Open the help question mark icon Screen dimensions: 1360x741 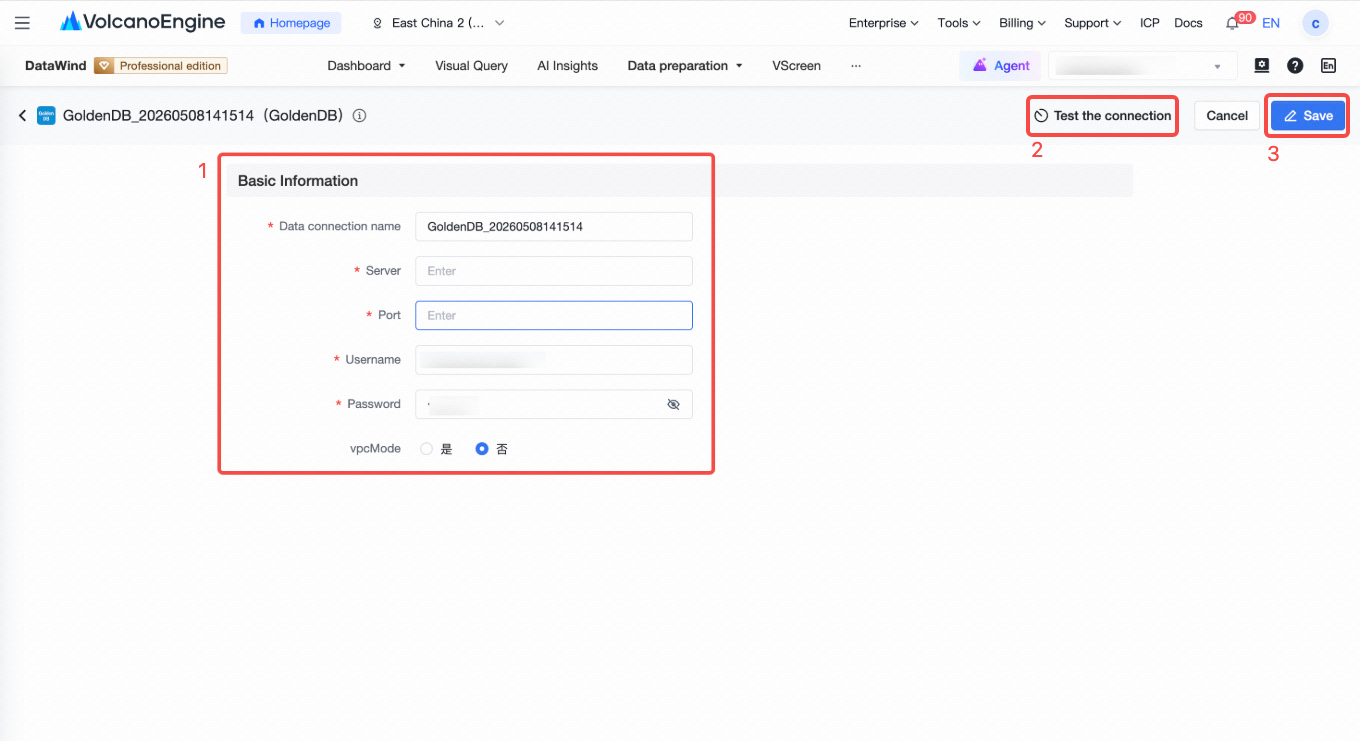click(1295, 66)
